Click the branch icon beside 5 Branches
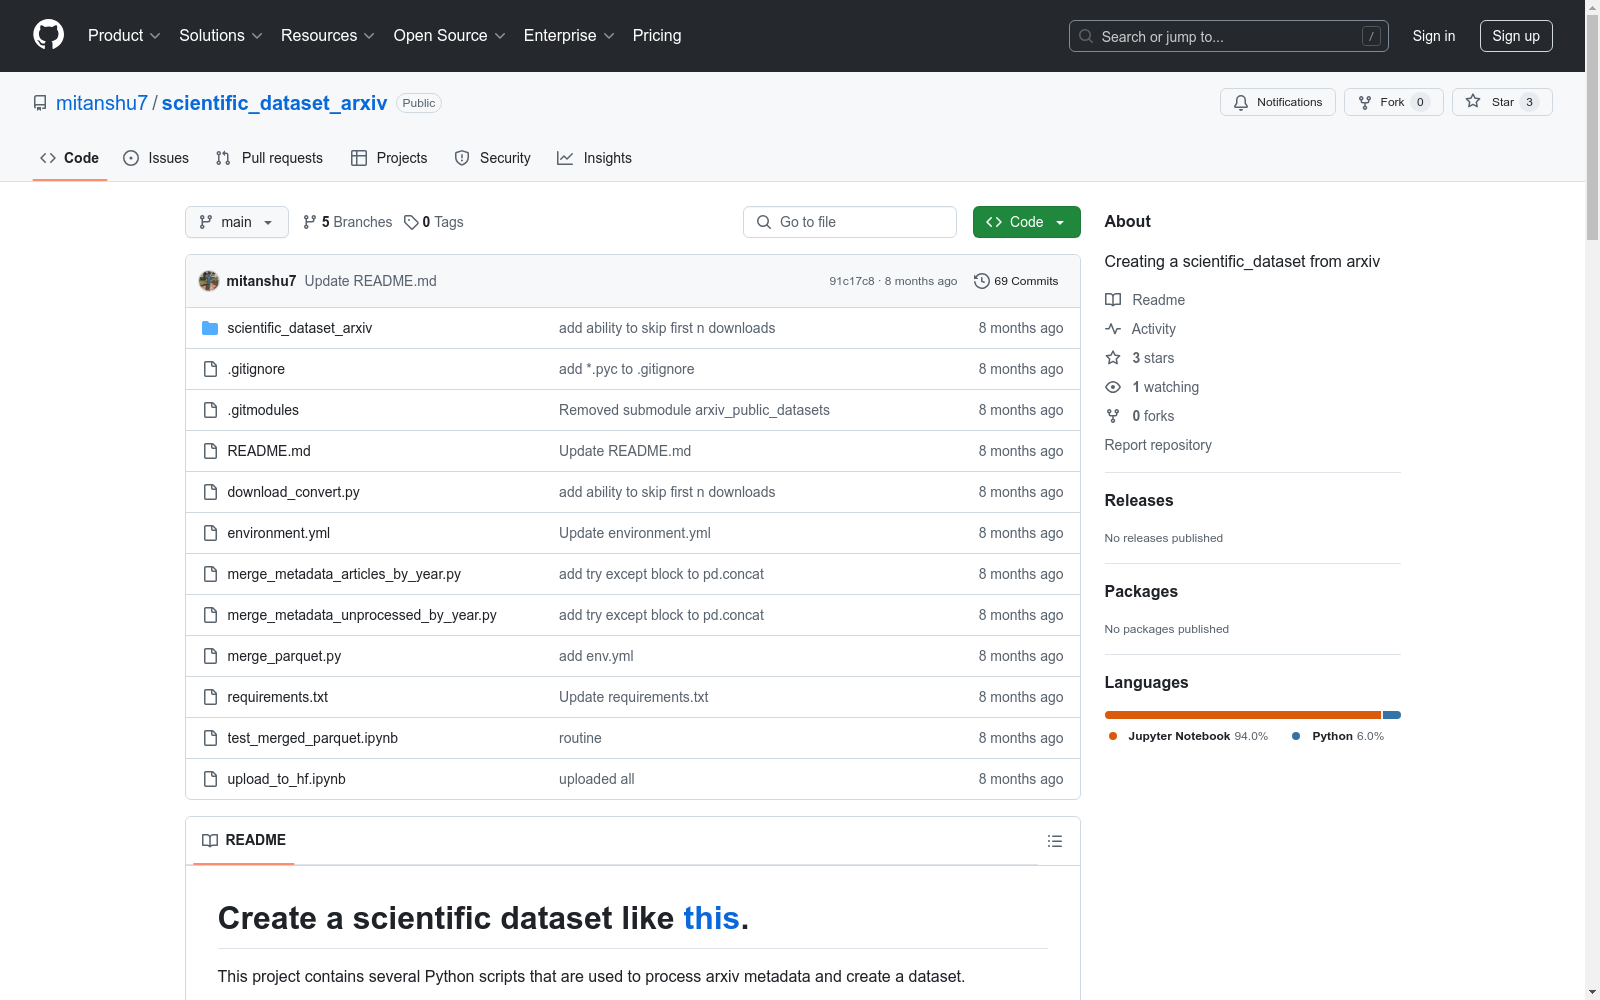1600x1000 pixels. (x=310, y=222)
